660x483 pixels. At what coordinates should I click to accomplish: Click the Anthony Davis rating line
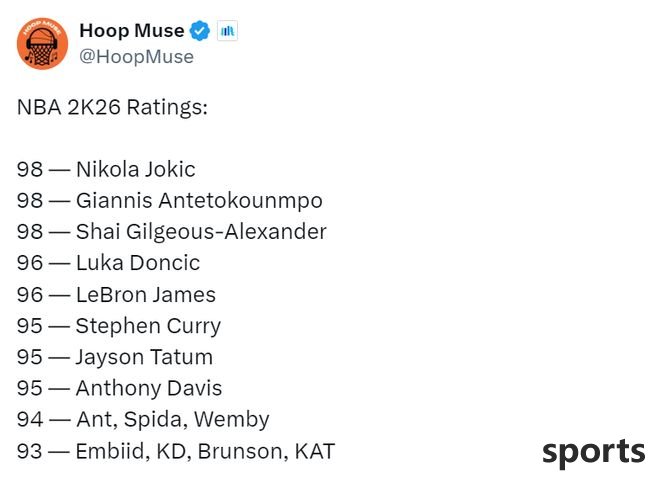[120, 388]
